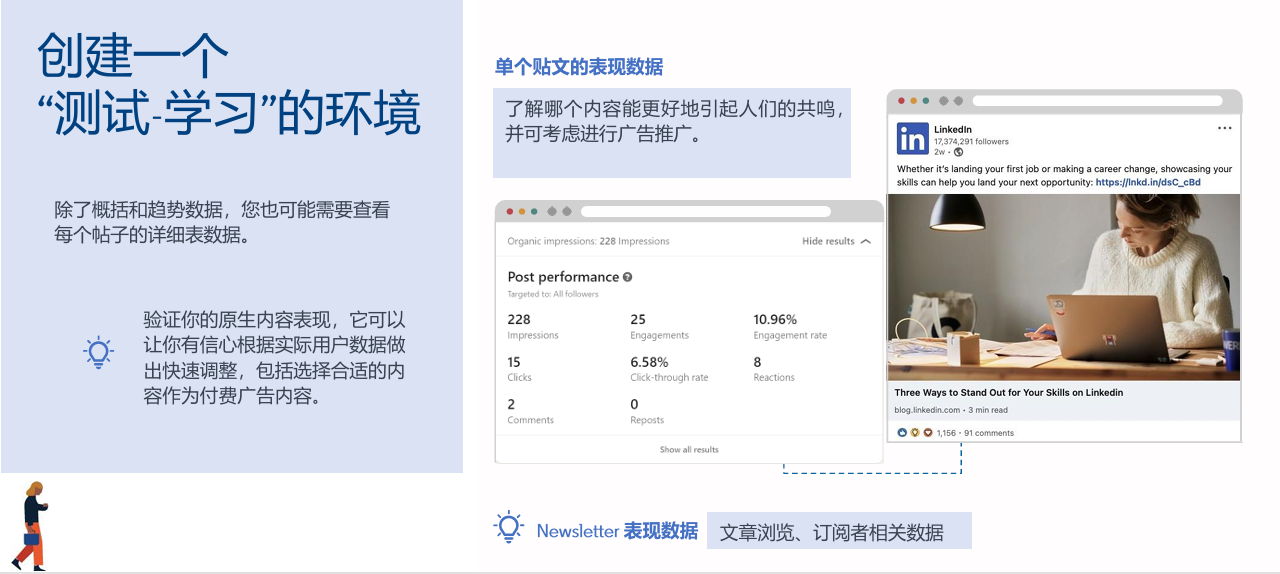Select the 文章浏览、订阅者相关数据 text box

coord(839,532)
